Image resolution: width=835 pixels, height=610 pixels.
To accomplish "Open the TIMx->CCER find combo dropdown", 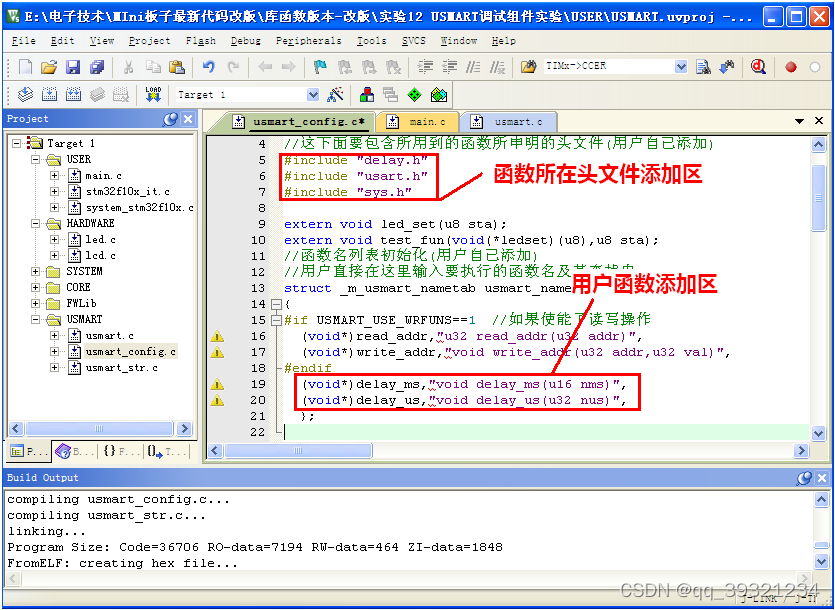I will tap(681, 67).
